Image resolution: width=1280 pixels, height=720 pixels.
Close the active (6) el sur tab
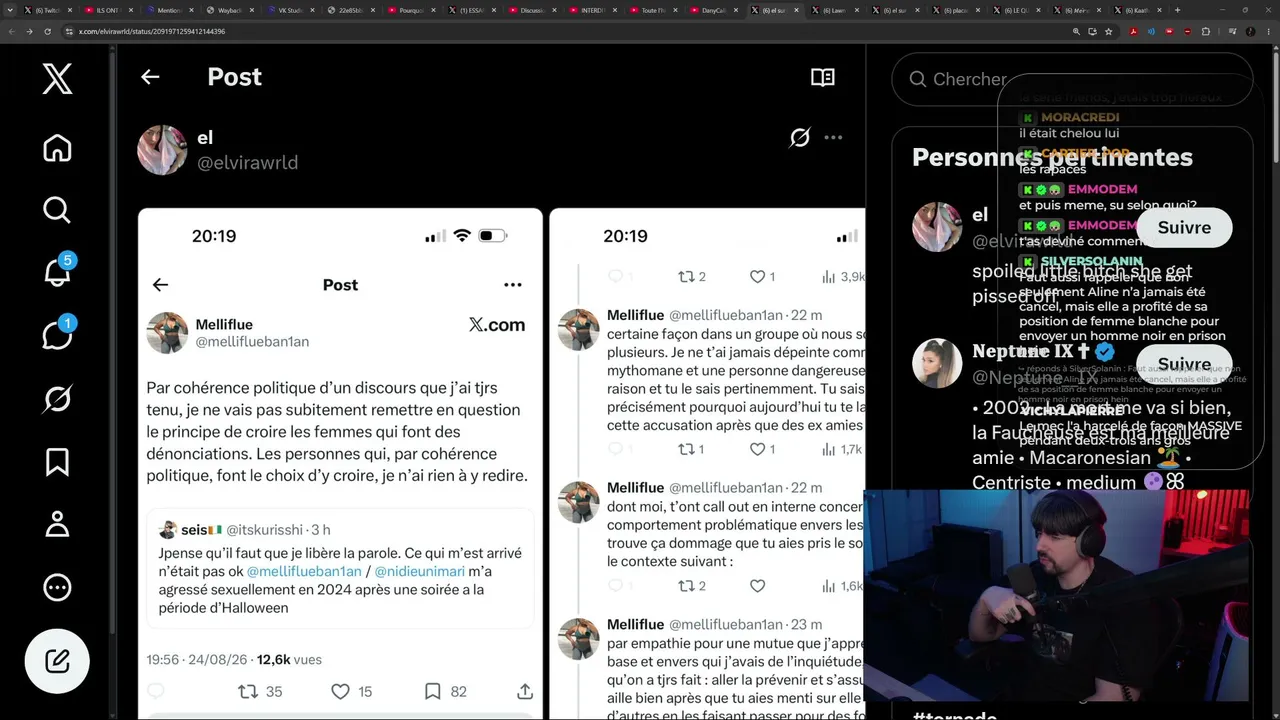(x=795, y=10)
